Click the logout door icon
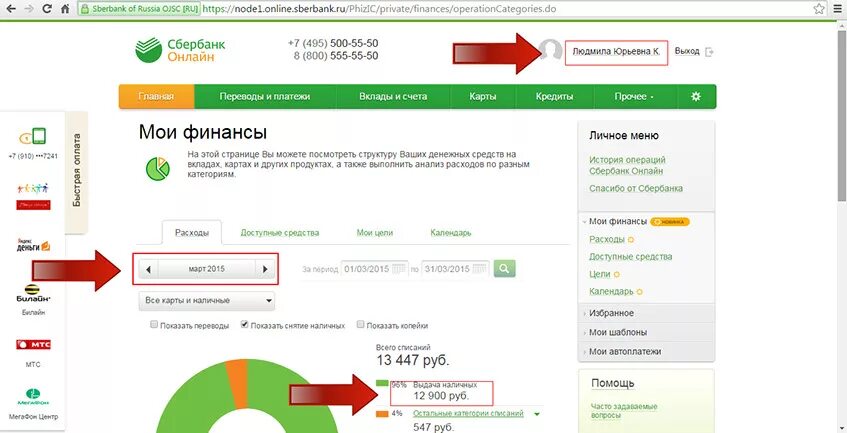The width and height of the screenshot is (847, 433). (710, 52)
